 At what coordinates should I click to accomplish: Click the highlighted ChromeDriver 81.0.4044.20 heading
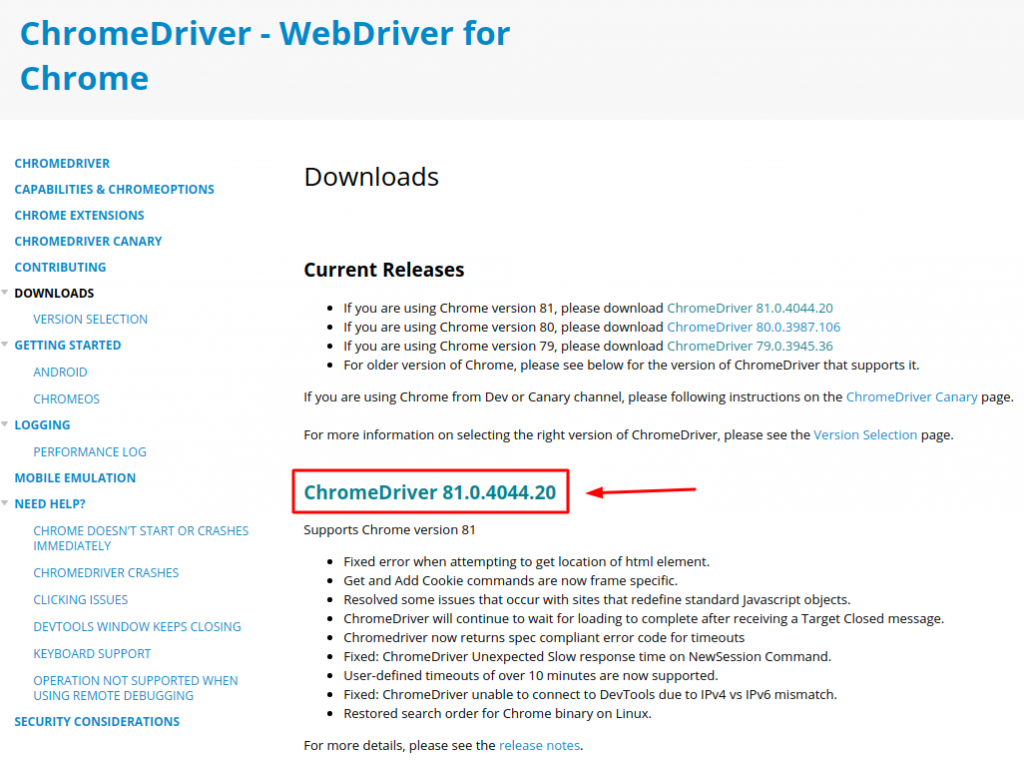pyautogui.click(x=430, y=491)
